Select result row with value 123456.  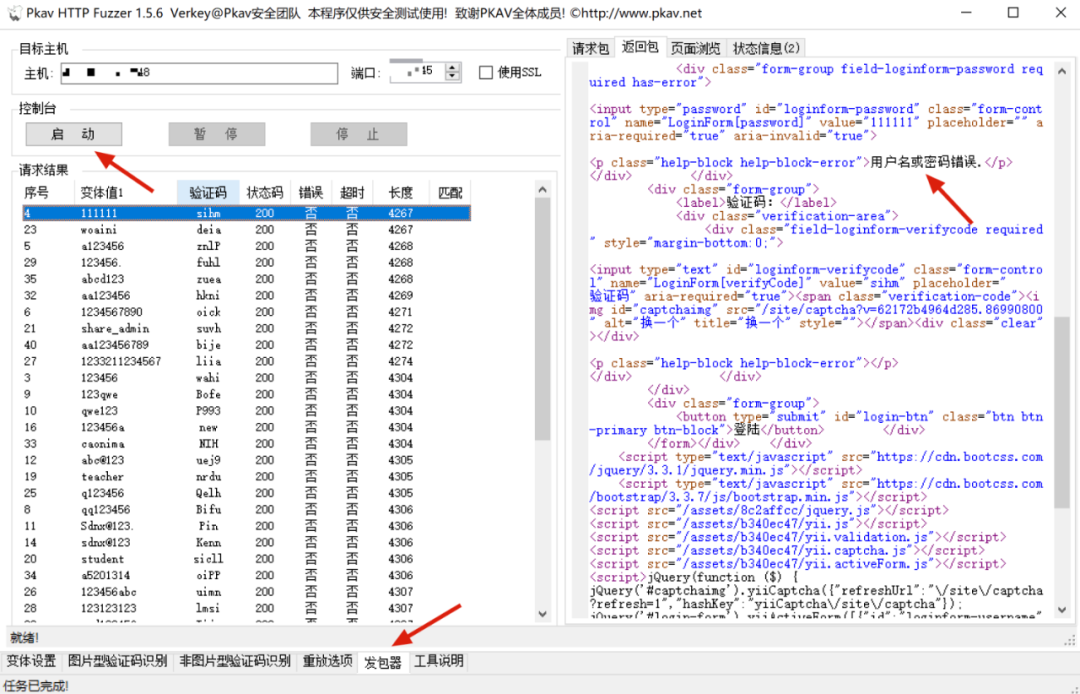click(247, 378)
